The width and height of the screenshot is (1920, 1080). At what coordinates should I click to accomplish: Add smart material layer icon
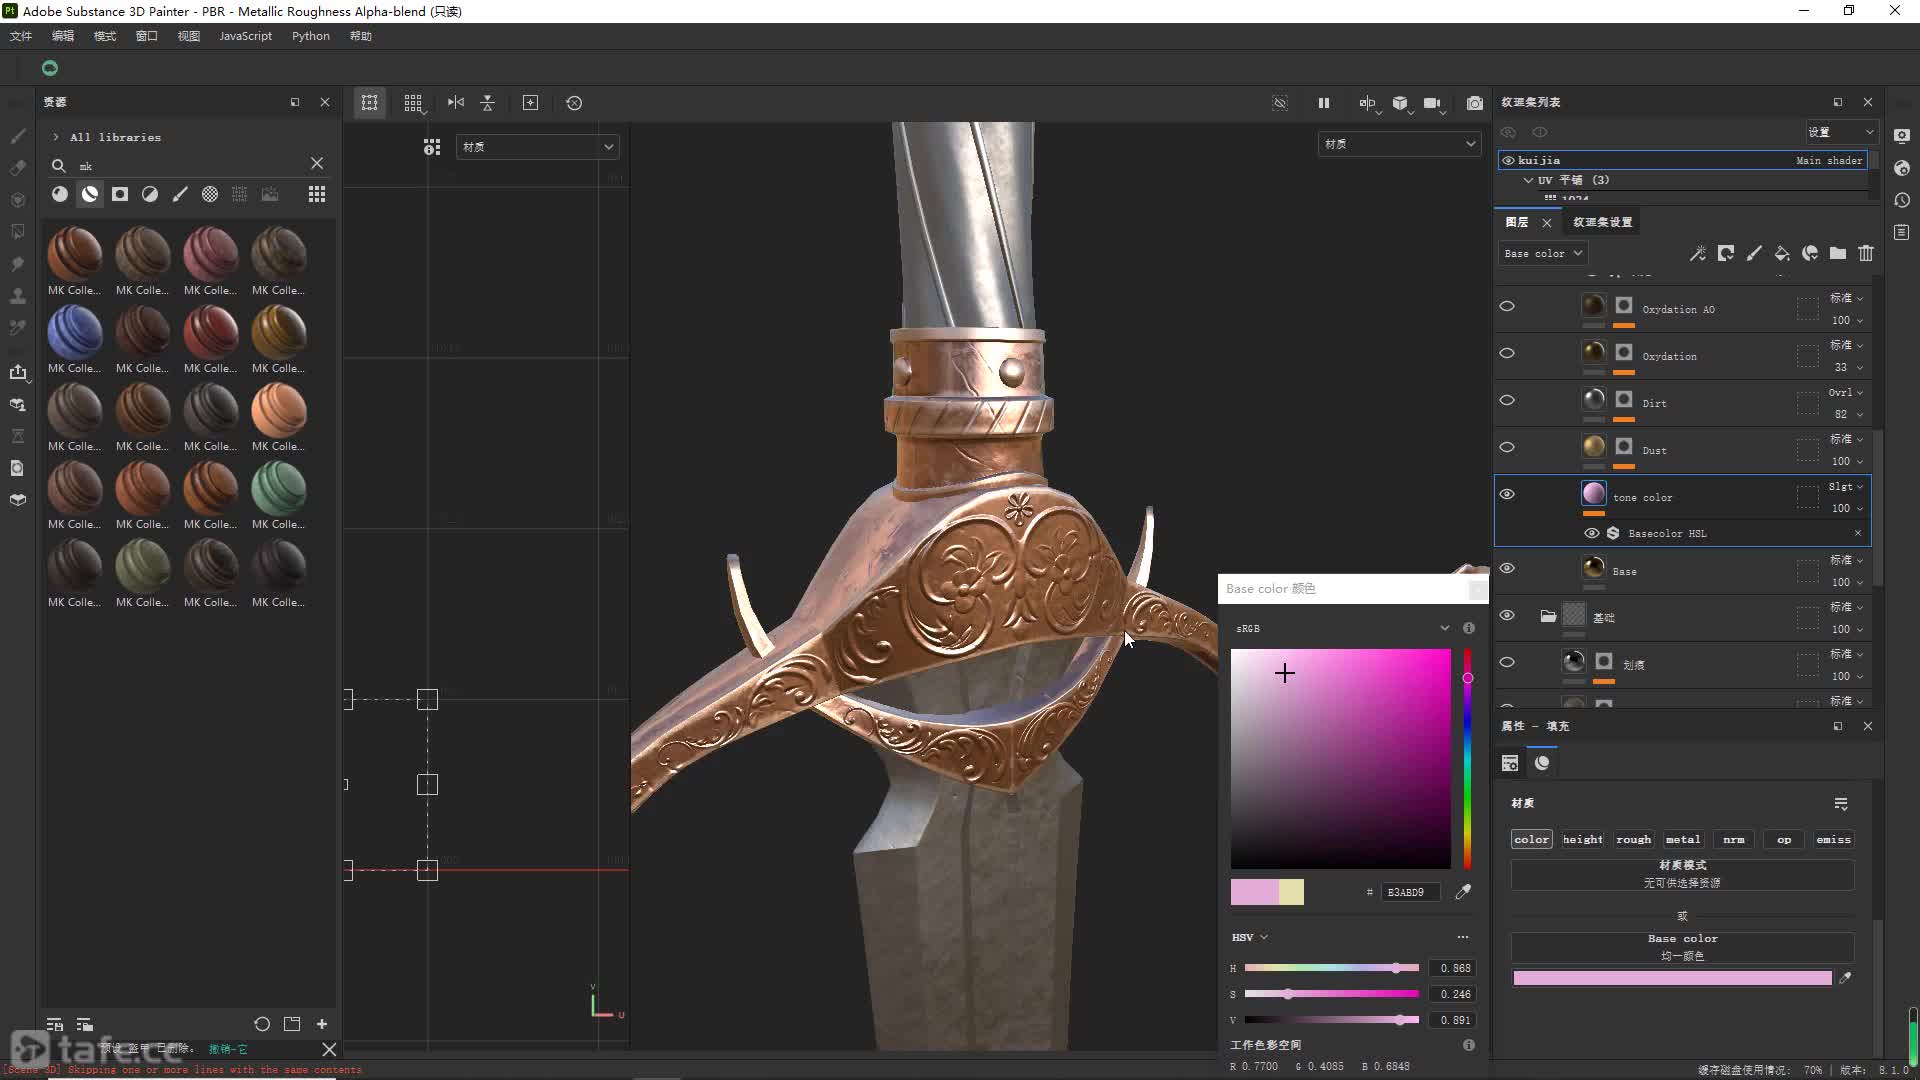tap(1810, 254)
